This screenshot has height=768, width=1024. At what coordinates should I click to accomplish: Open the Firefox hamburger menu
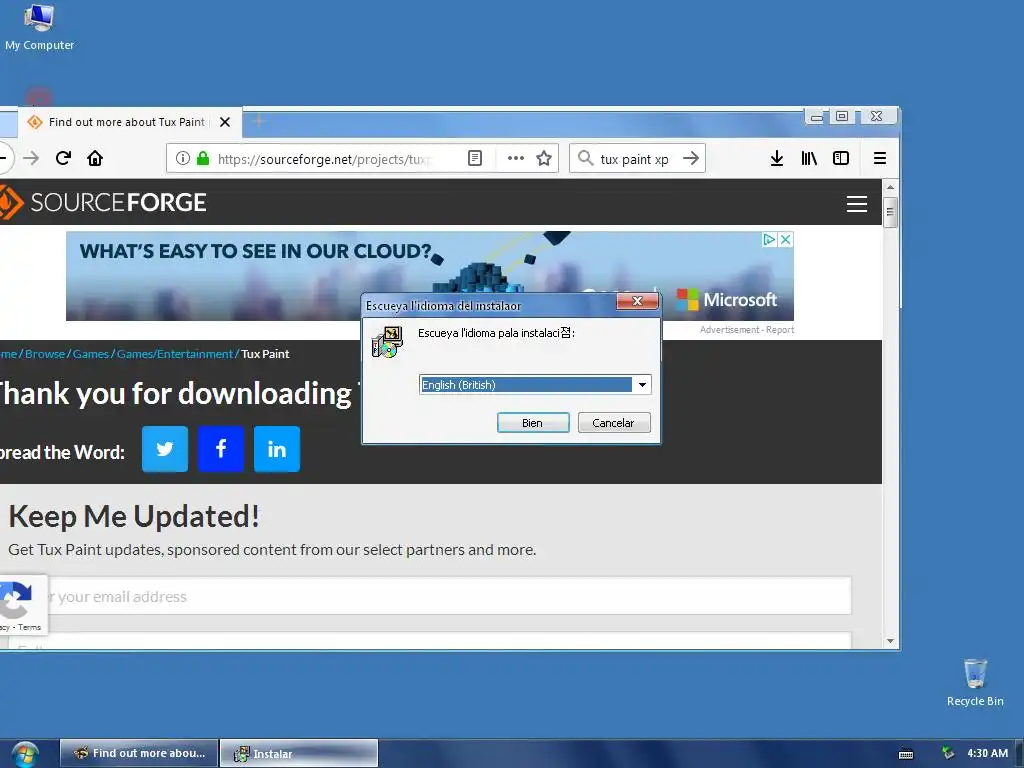point(880,158)
